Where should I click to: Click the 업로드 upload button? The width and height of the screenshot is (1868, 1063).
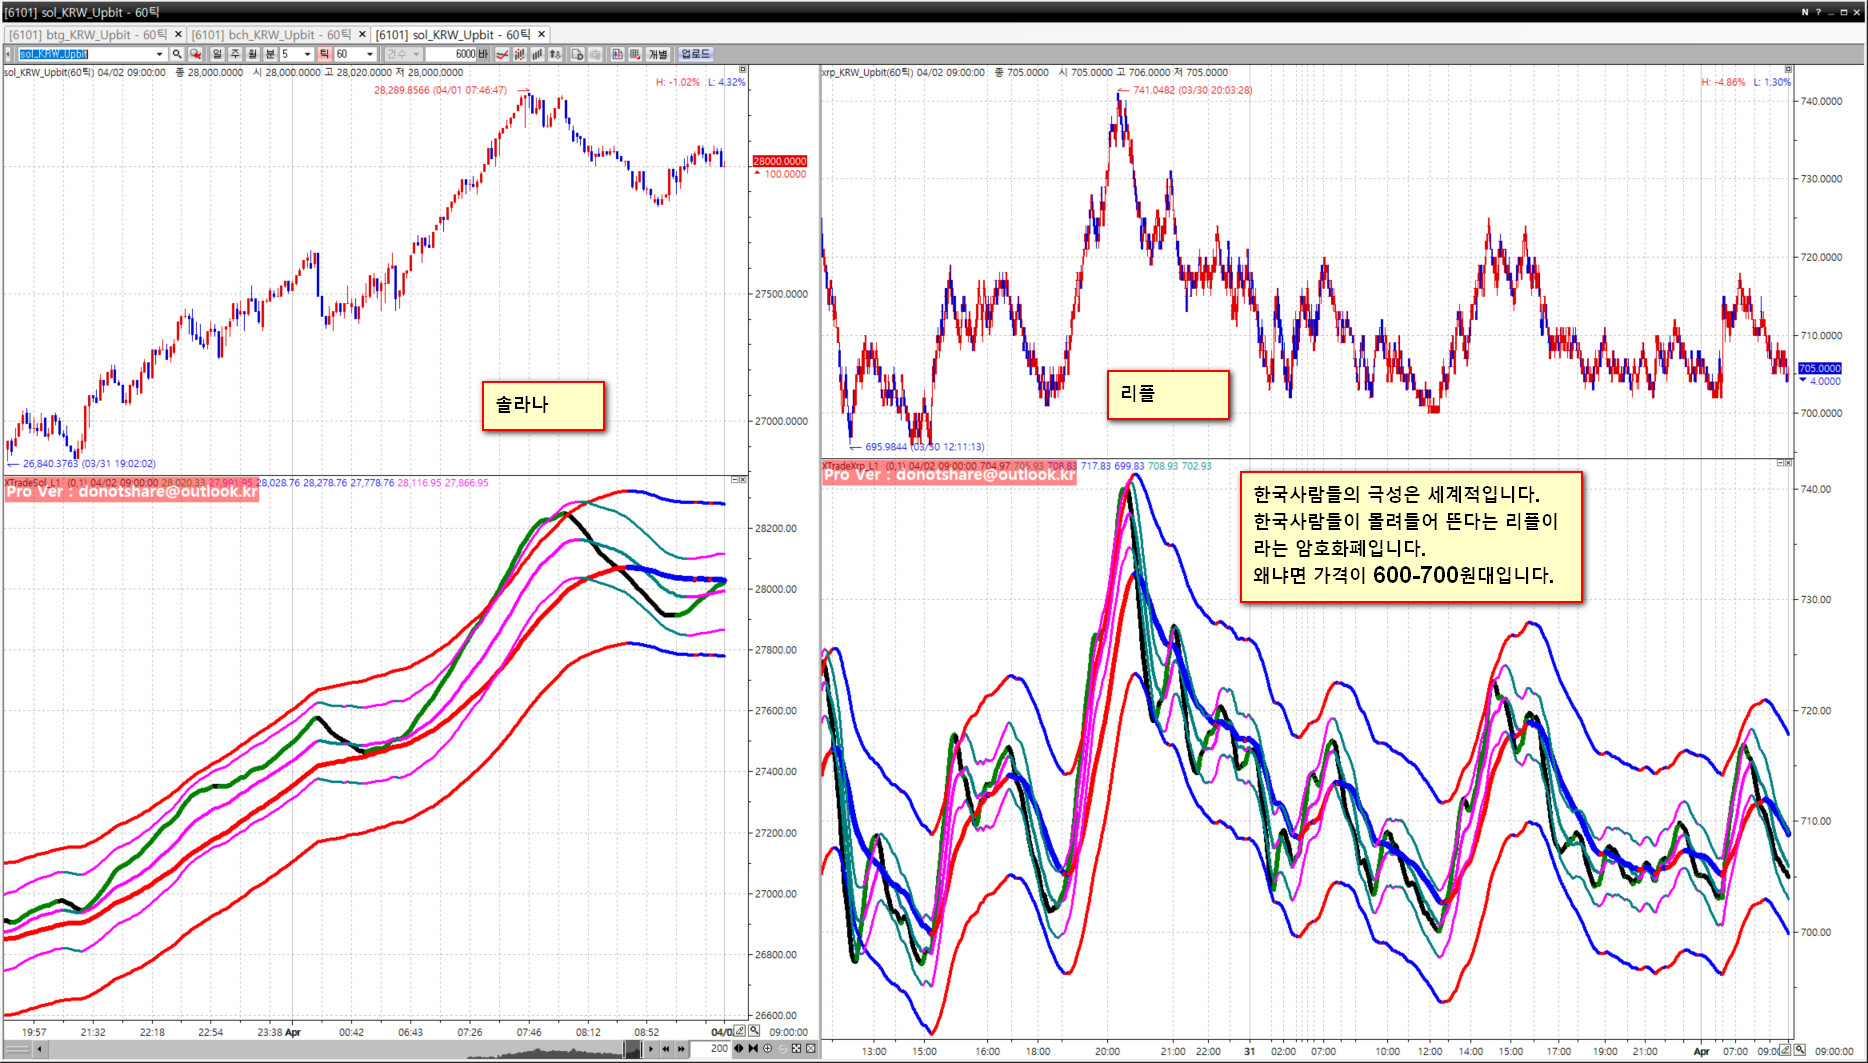695,54
